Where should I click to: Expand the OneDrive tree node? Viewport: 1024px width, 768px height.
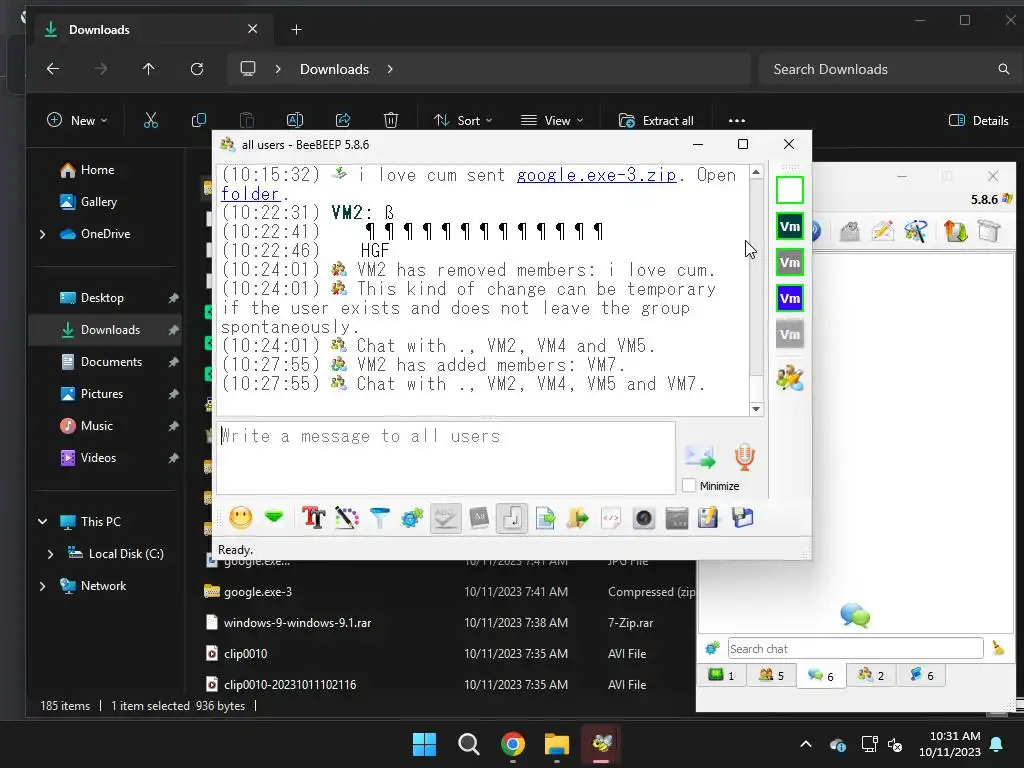42,234
